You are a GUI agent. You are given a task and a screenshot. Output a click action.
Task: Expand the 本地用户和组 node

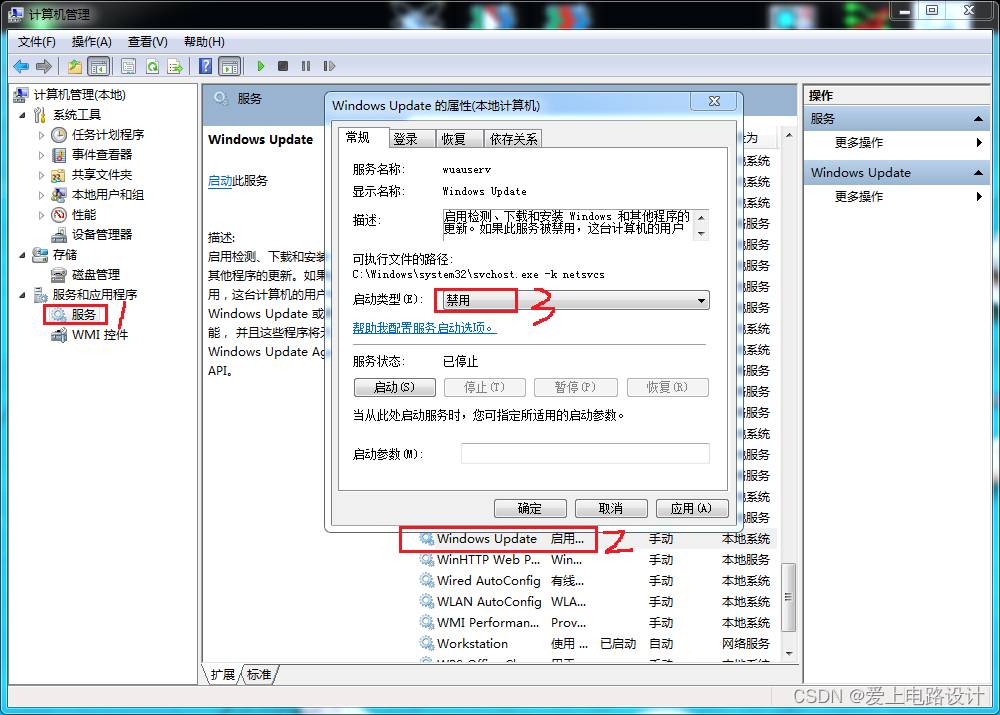click(41, 195)
